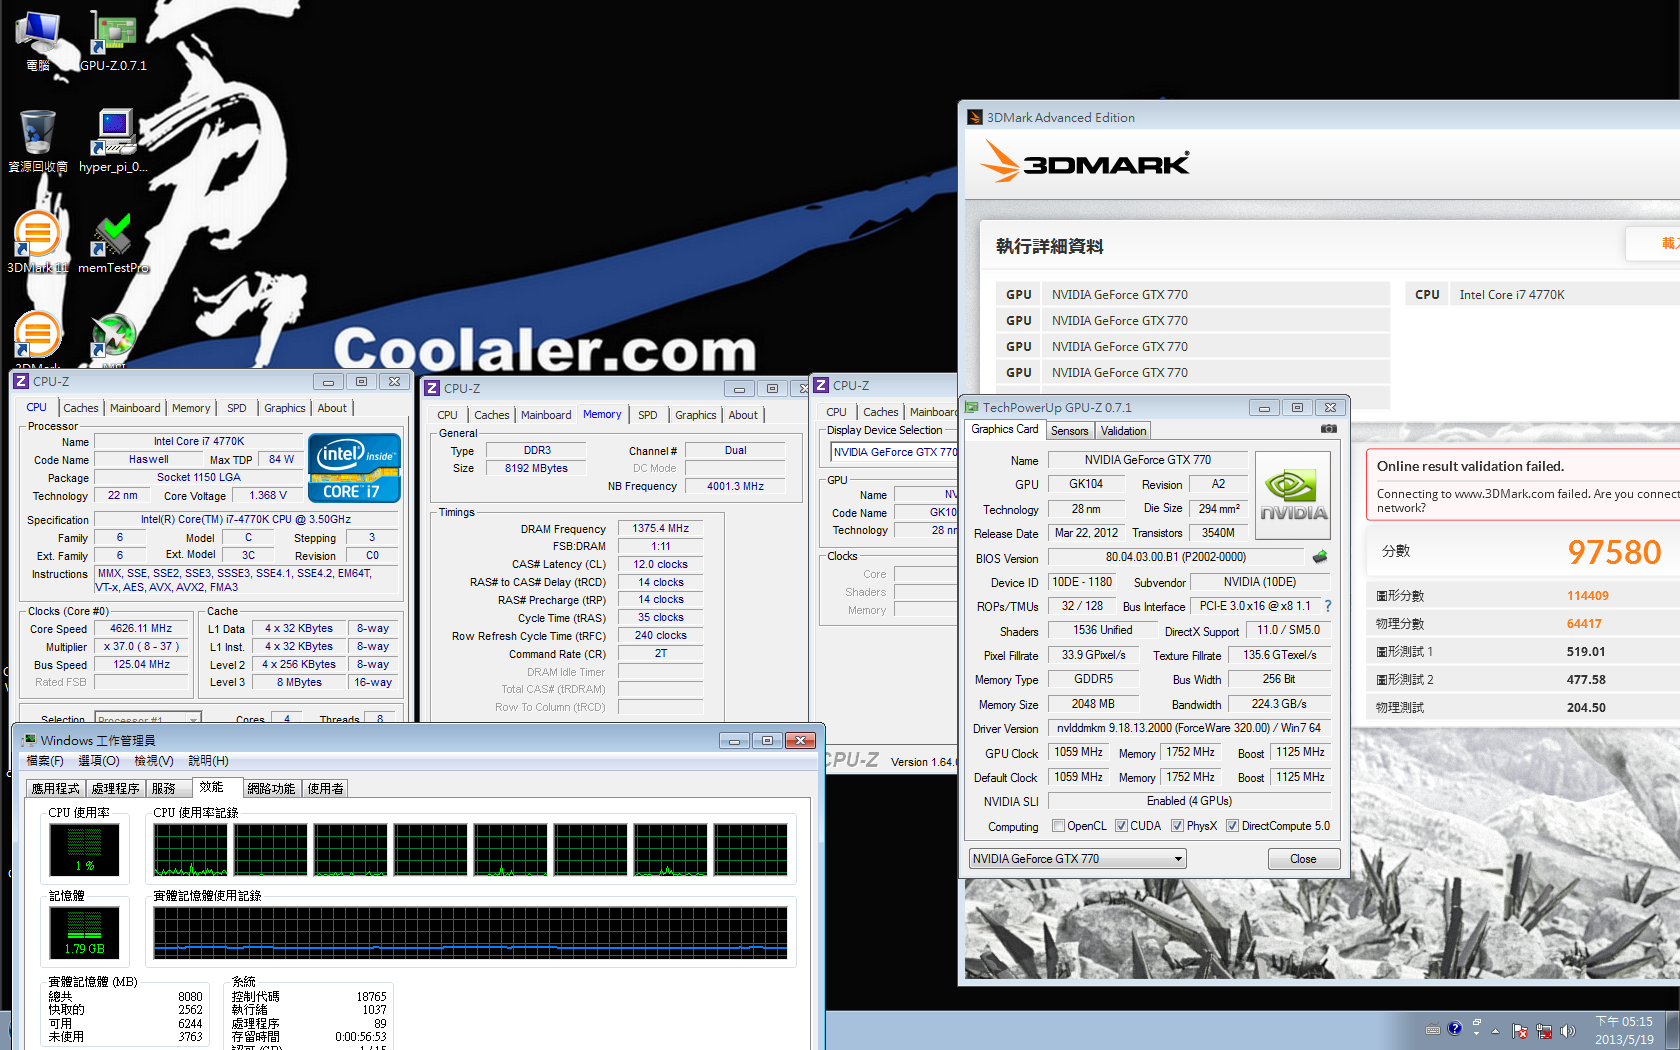
Task: Toggle the OpenCL checkbox in GPU-Z
Action: (x=1058, y=826)
